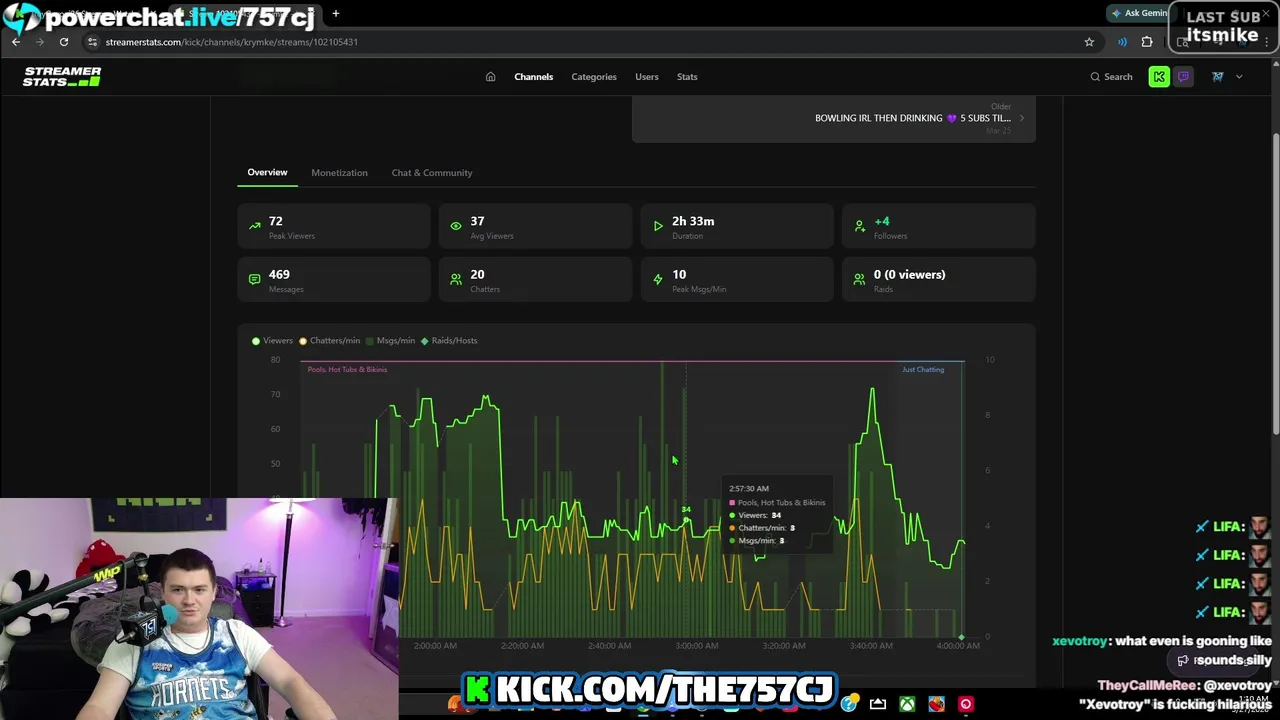Toggle Chatters/min series in chart legend
The image size is (1280, 720).
330,341
